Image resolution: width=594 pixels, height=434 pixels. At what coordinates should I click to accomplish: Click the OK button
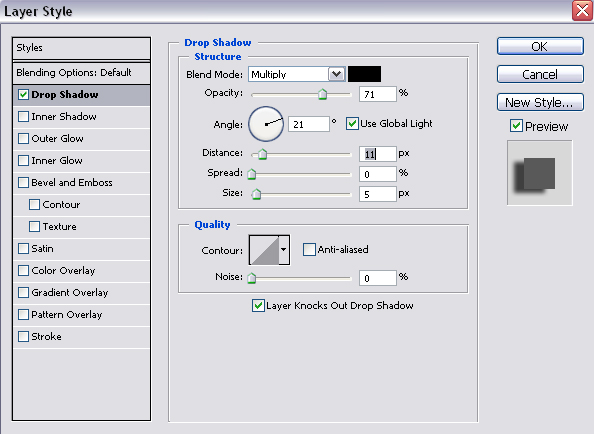coord(540,46)
